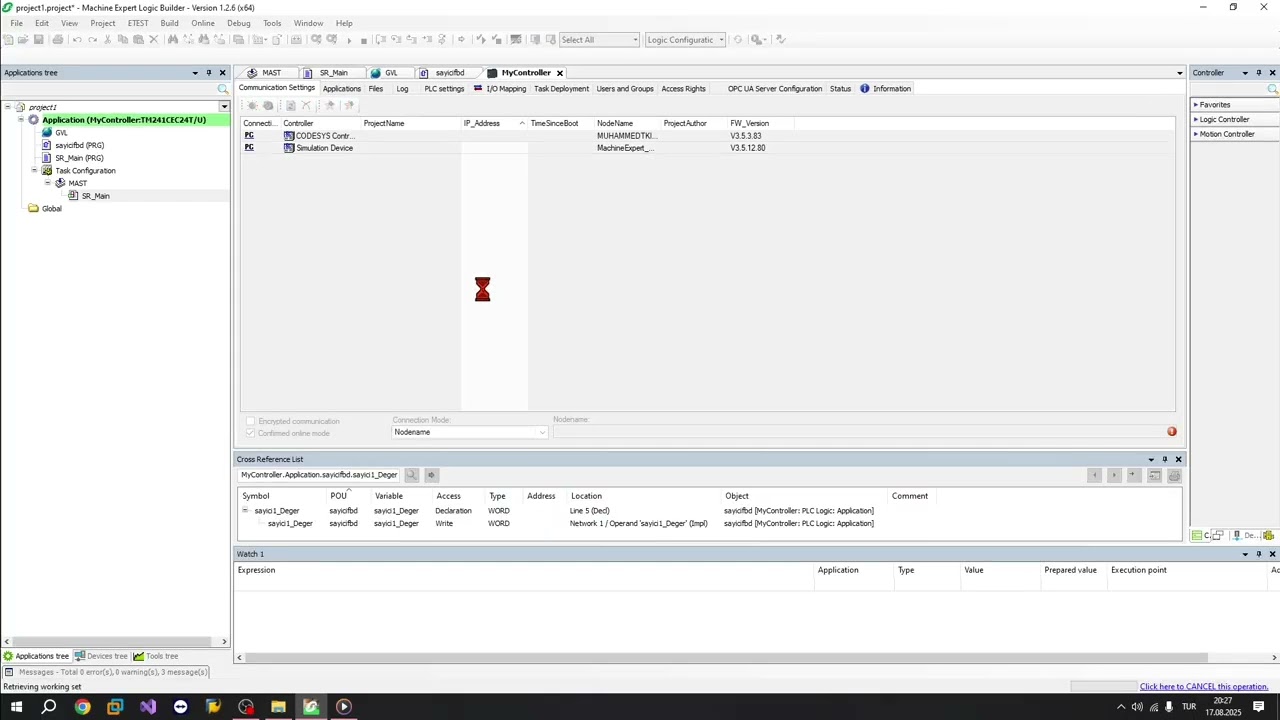This screenshot has height=720, width=1280.
Task: Open the Select All dropdown in toolbar
Action: (x=635, y=40)
